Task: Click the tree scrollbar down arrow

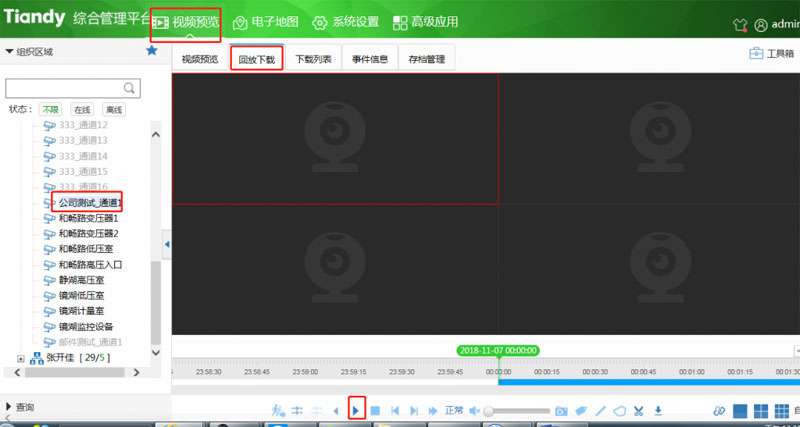Action: pos(156,353)
